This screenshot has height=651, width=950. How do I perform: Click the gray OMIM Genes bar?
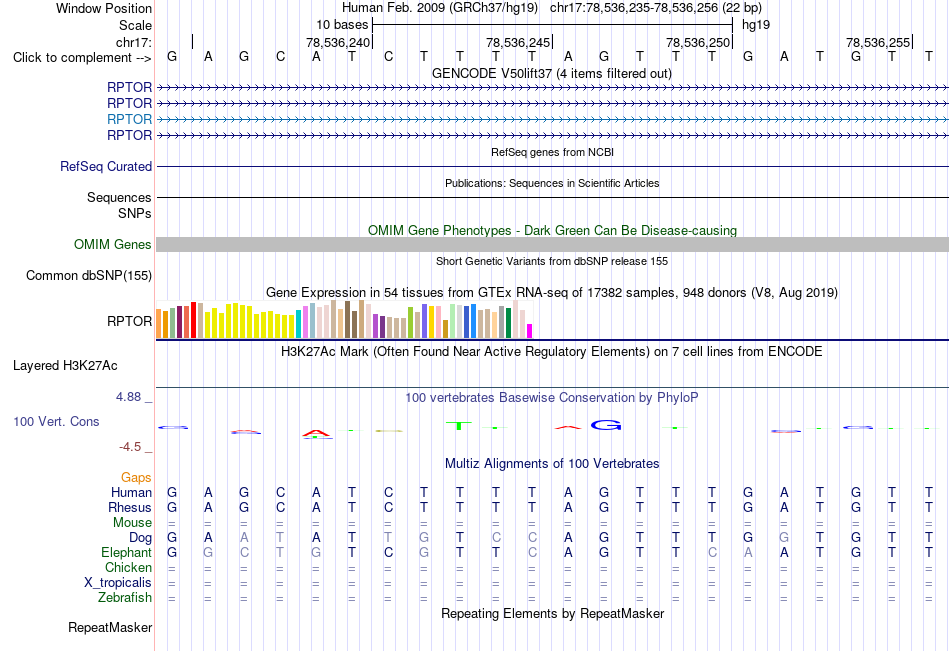point(552,244)
